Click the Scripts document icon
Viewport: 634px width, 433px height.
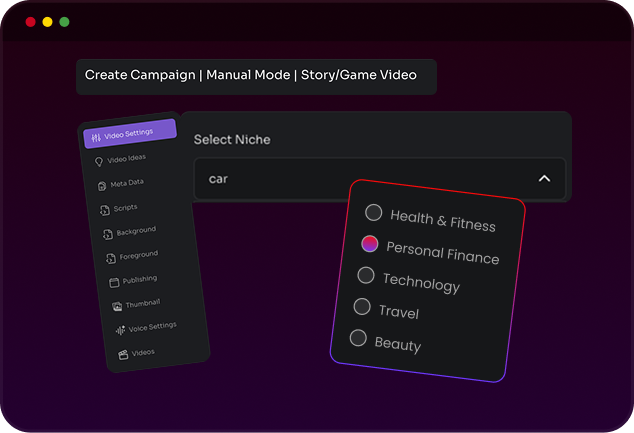[x=104, y=209]
